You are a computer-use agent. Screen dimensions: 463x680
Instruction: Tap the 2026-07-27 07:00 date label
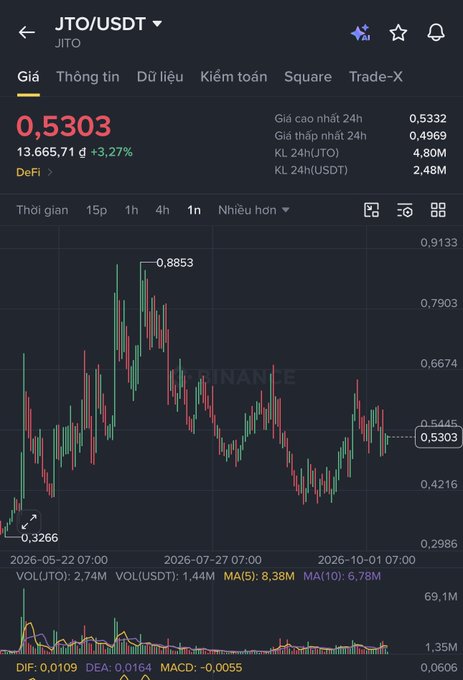tap(212, 560)
